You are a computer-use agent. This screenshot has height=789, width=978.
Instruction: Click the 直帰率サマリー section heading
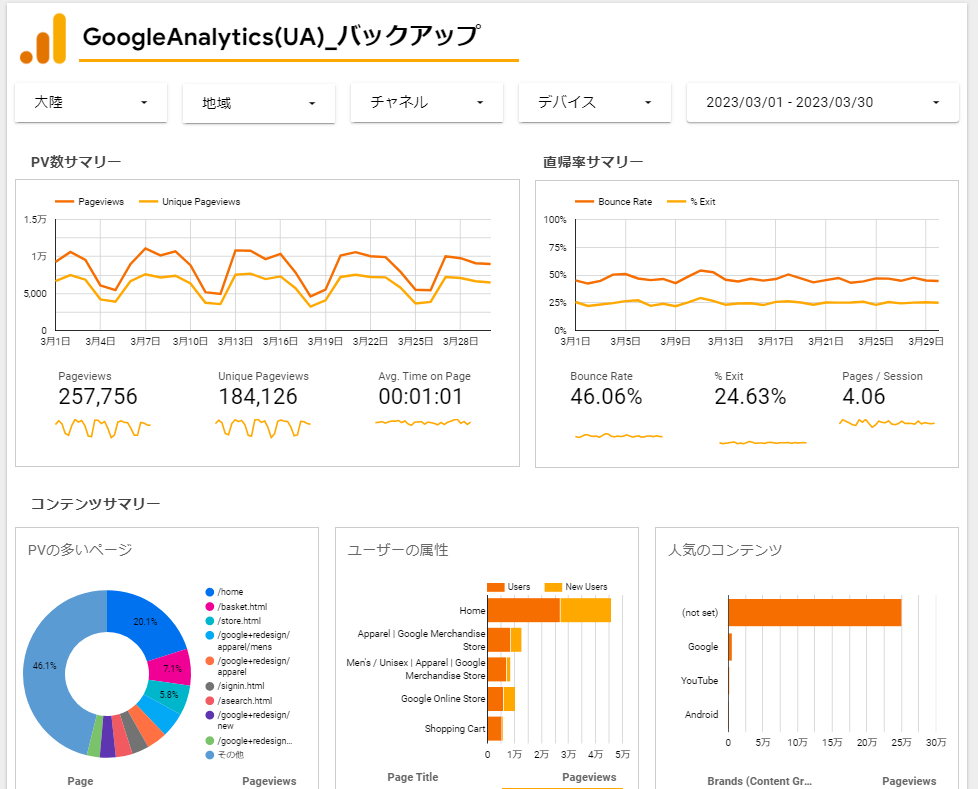(593, 162)
